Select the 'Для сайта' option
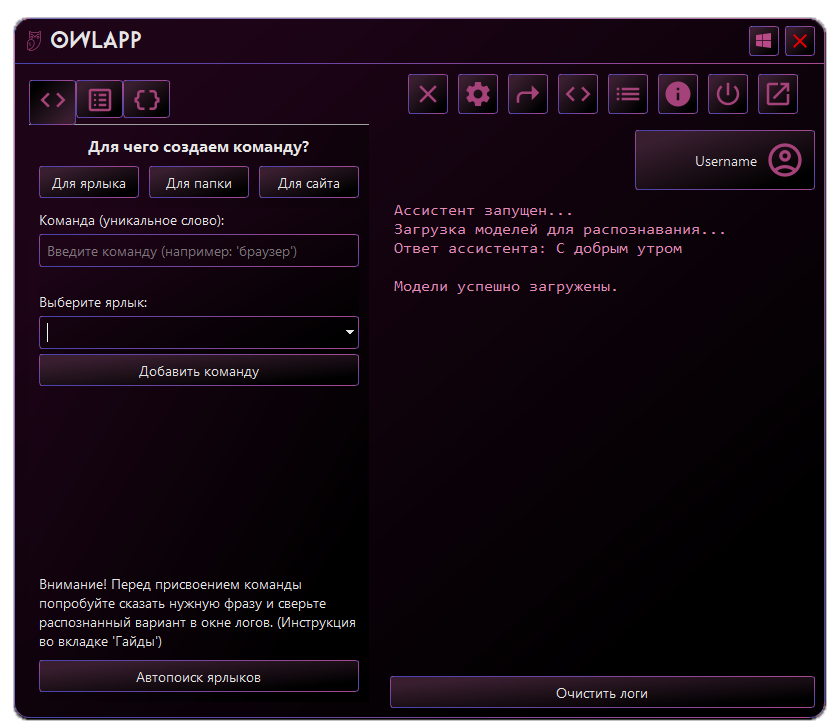 coord(309,183)
